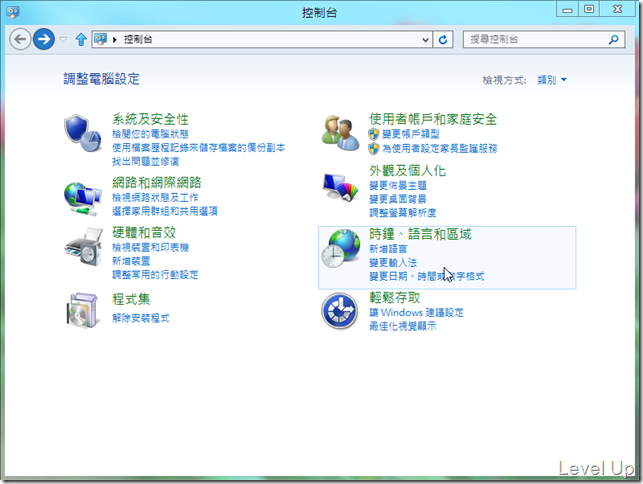Click 最佳化視覺顯示 link
This screenshot has height=484, width=643.
click(x=403, y=326)
